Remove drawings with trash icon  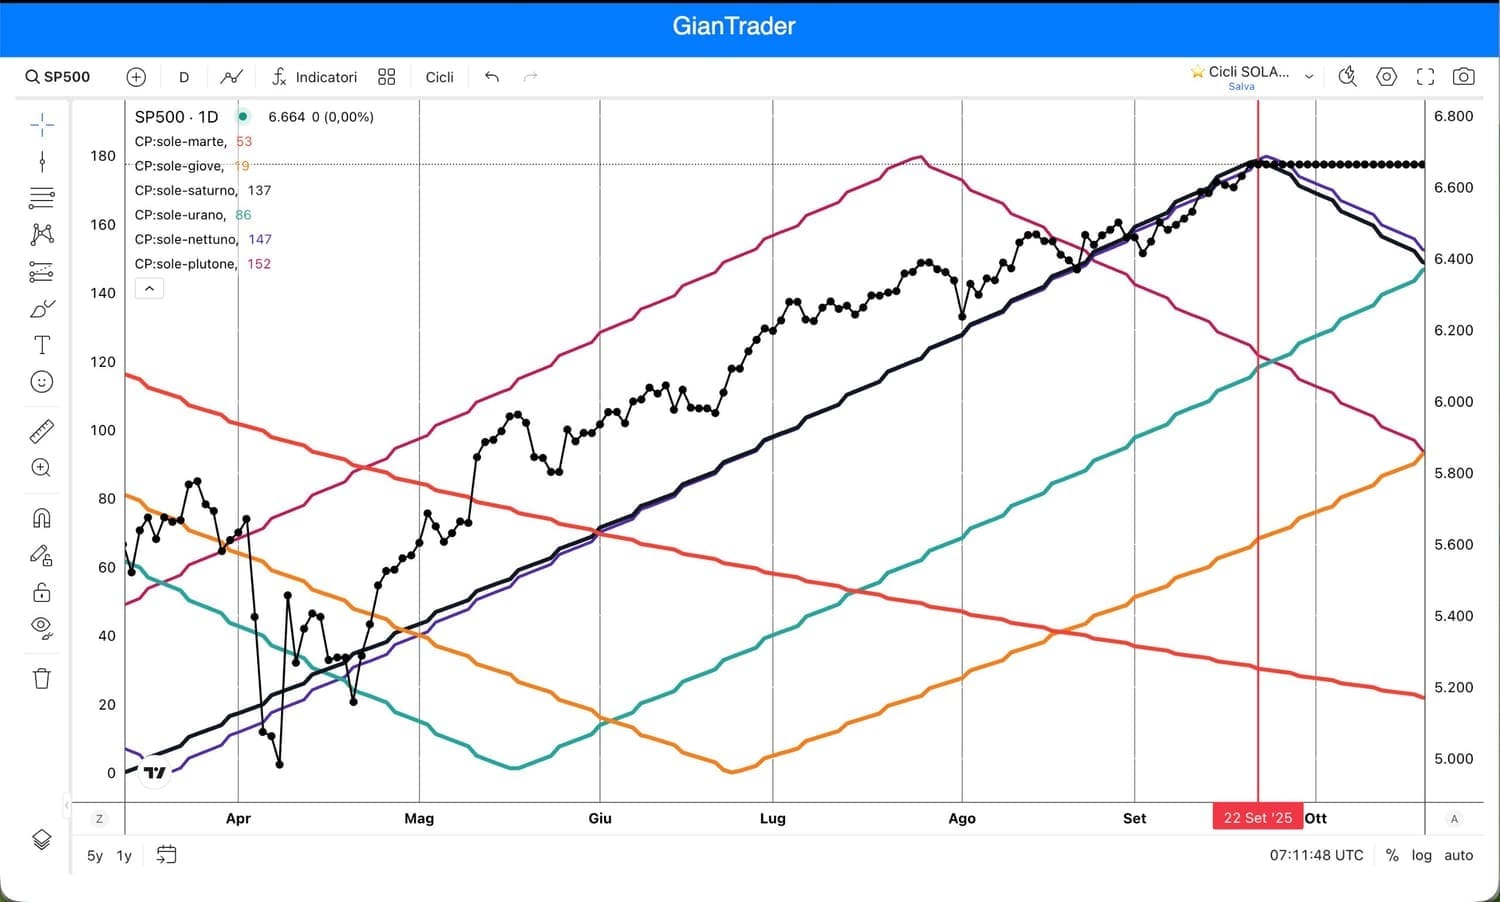point(42,678)
